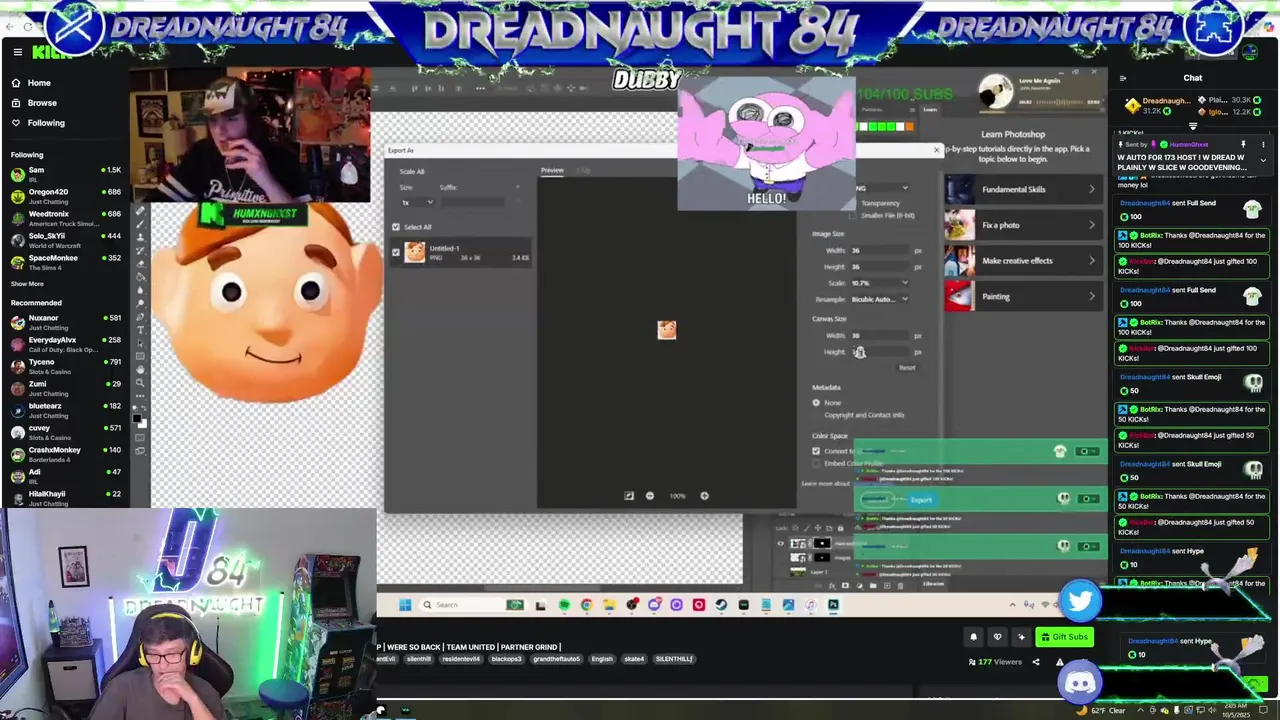This screenshot has width=1280, height=720.
Task: Expand the Fundamental Skills topic
Action: point(1023,189)
